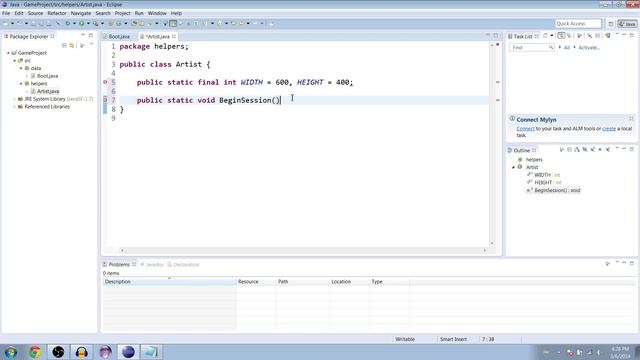Toggle Mark Occurrences in the main toolbar

[x=173, y=24]
